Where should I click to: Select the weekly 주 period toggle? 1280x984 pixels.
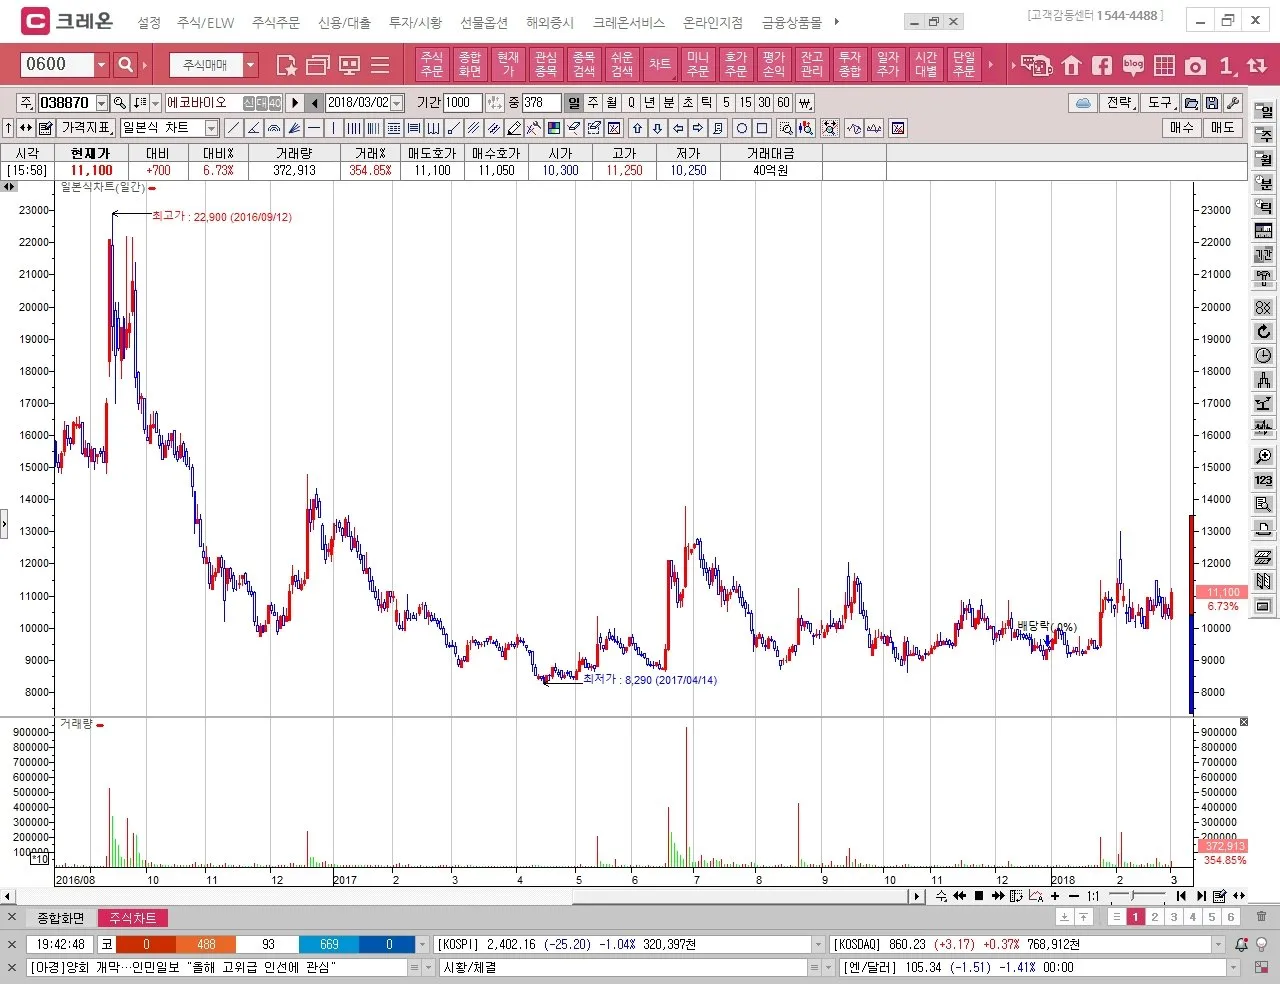593,103
